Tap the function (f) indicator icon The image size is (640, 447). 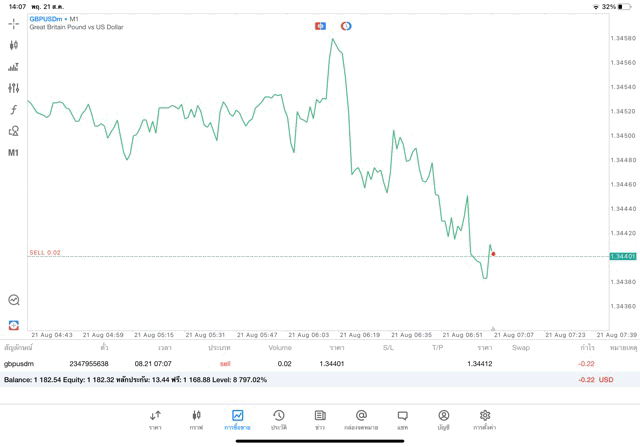click(x=13, y=110)
